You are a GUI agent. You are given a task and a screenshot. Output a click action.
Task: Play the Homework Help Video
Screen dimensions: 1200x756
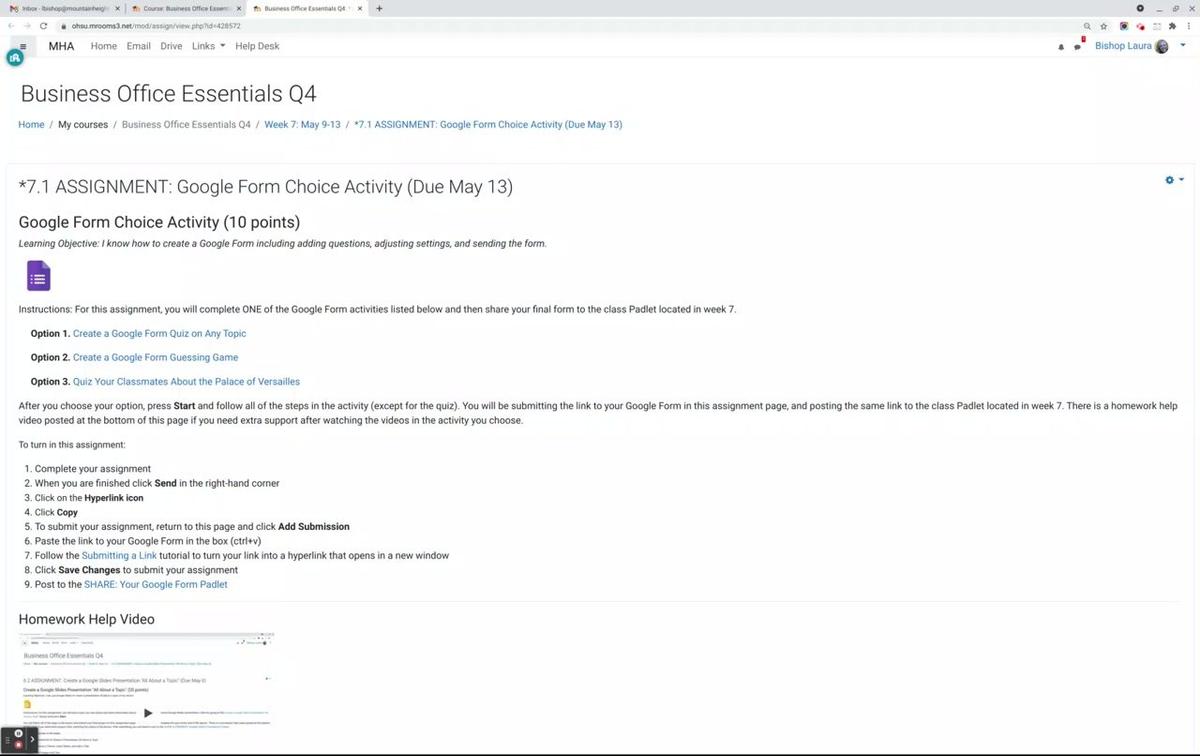(x=148, y=713)
